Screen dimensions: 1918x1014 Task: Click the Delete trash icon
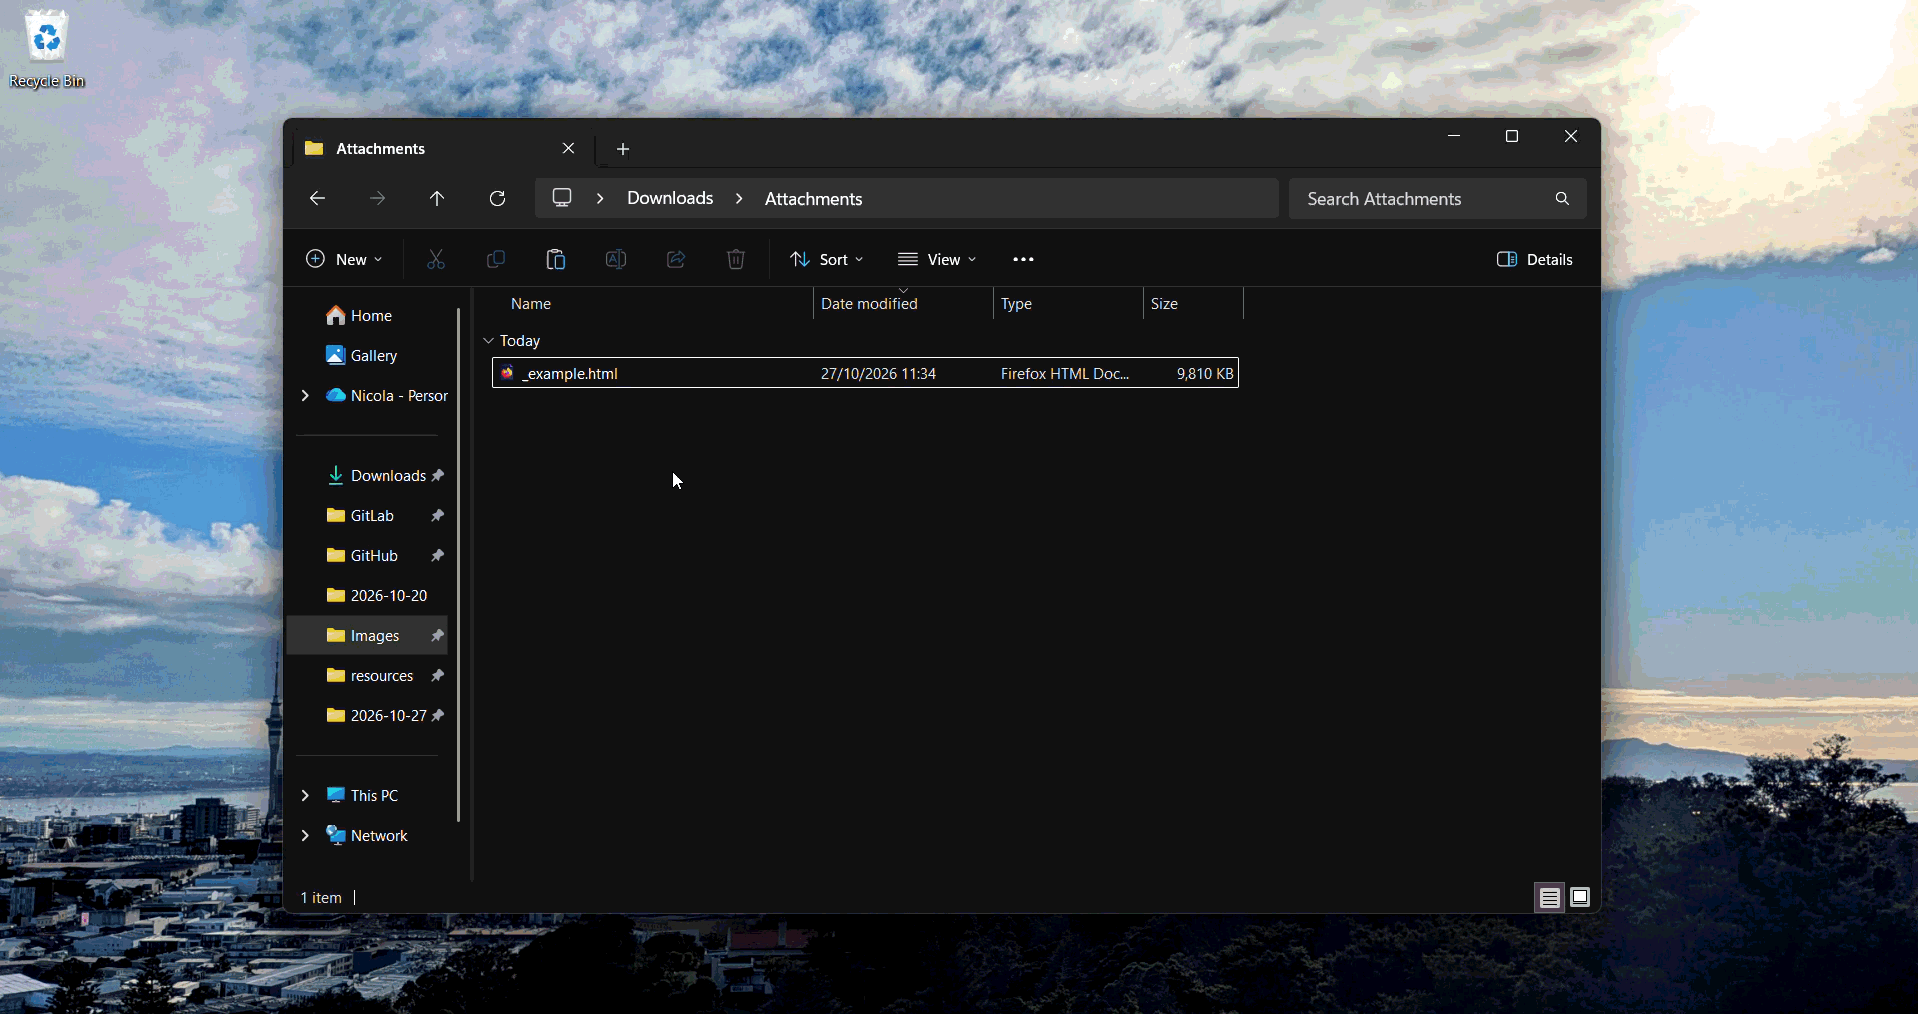(x=736, y=259)
